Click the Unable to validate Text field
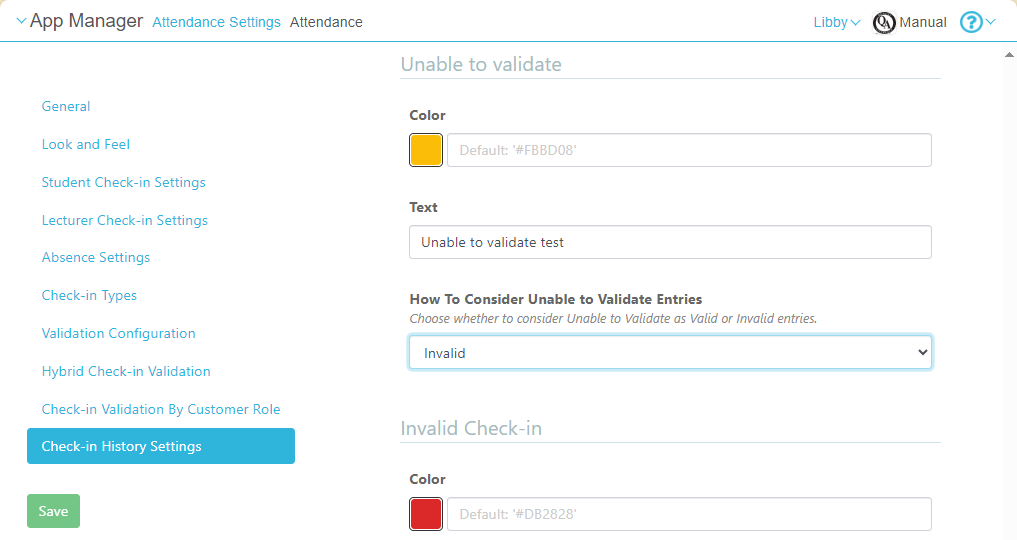 (x=670, y=242)
